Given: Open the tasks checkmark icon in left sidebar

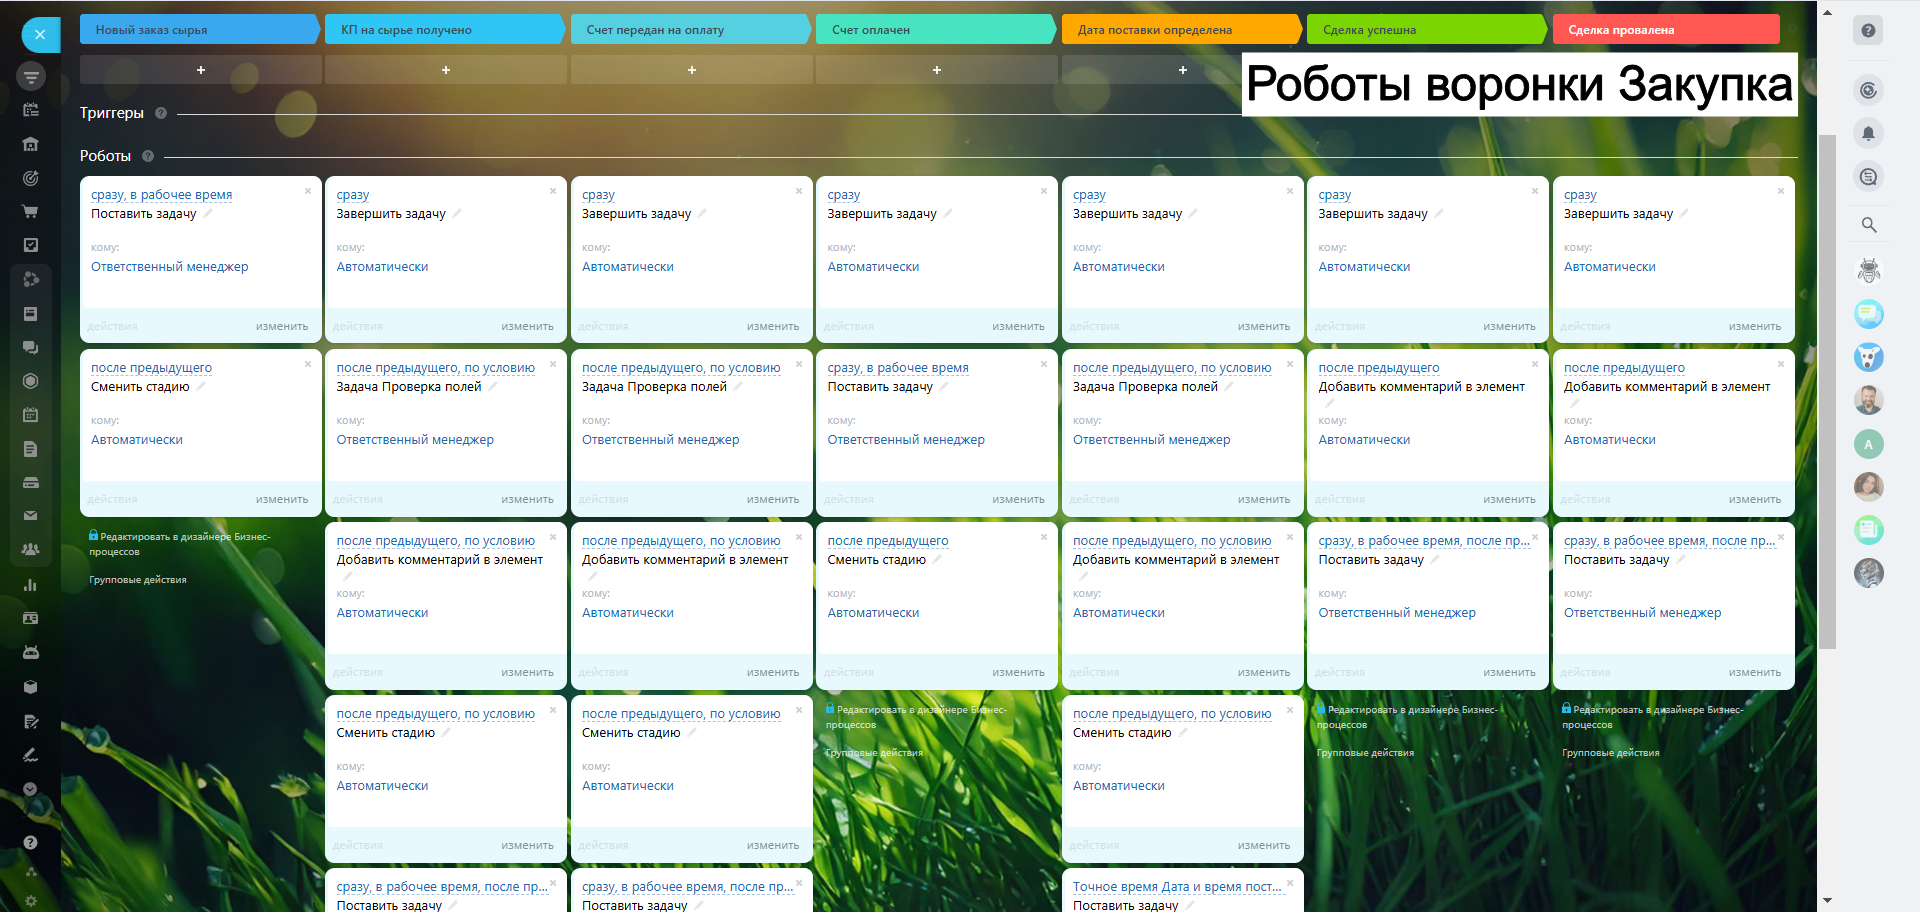Looking at the screenshot, I should click(x=31, y=245).
